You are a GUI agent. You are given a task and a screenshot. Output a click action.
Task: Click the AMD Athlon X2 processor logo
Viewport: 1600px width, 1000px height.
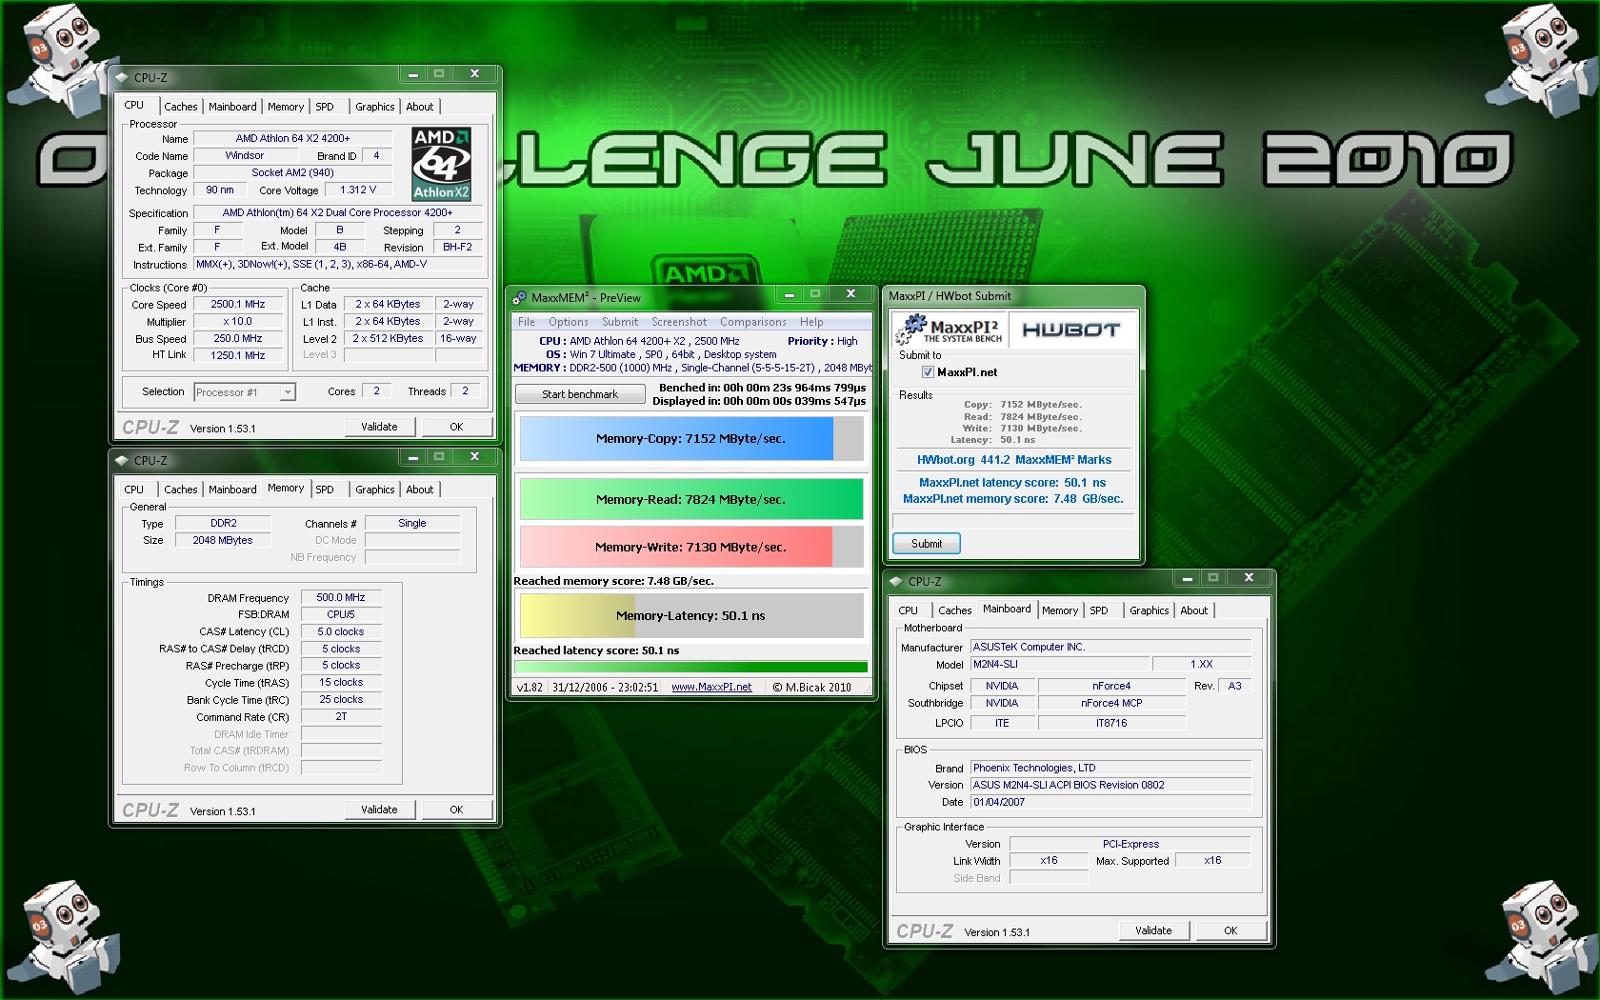point(441,164)
